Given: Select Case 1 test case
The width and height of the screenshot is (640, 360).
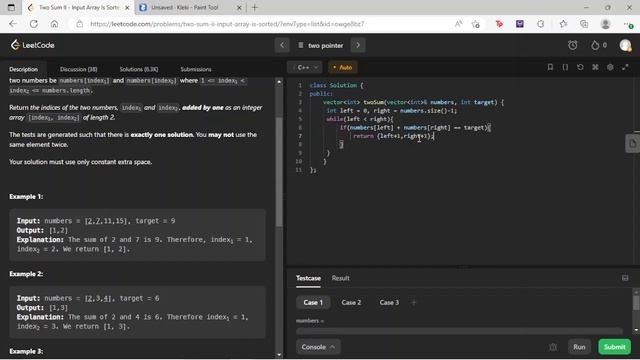Looking at the screenshot, I should pos(313,302).
